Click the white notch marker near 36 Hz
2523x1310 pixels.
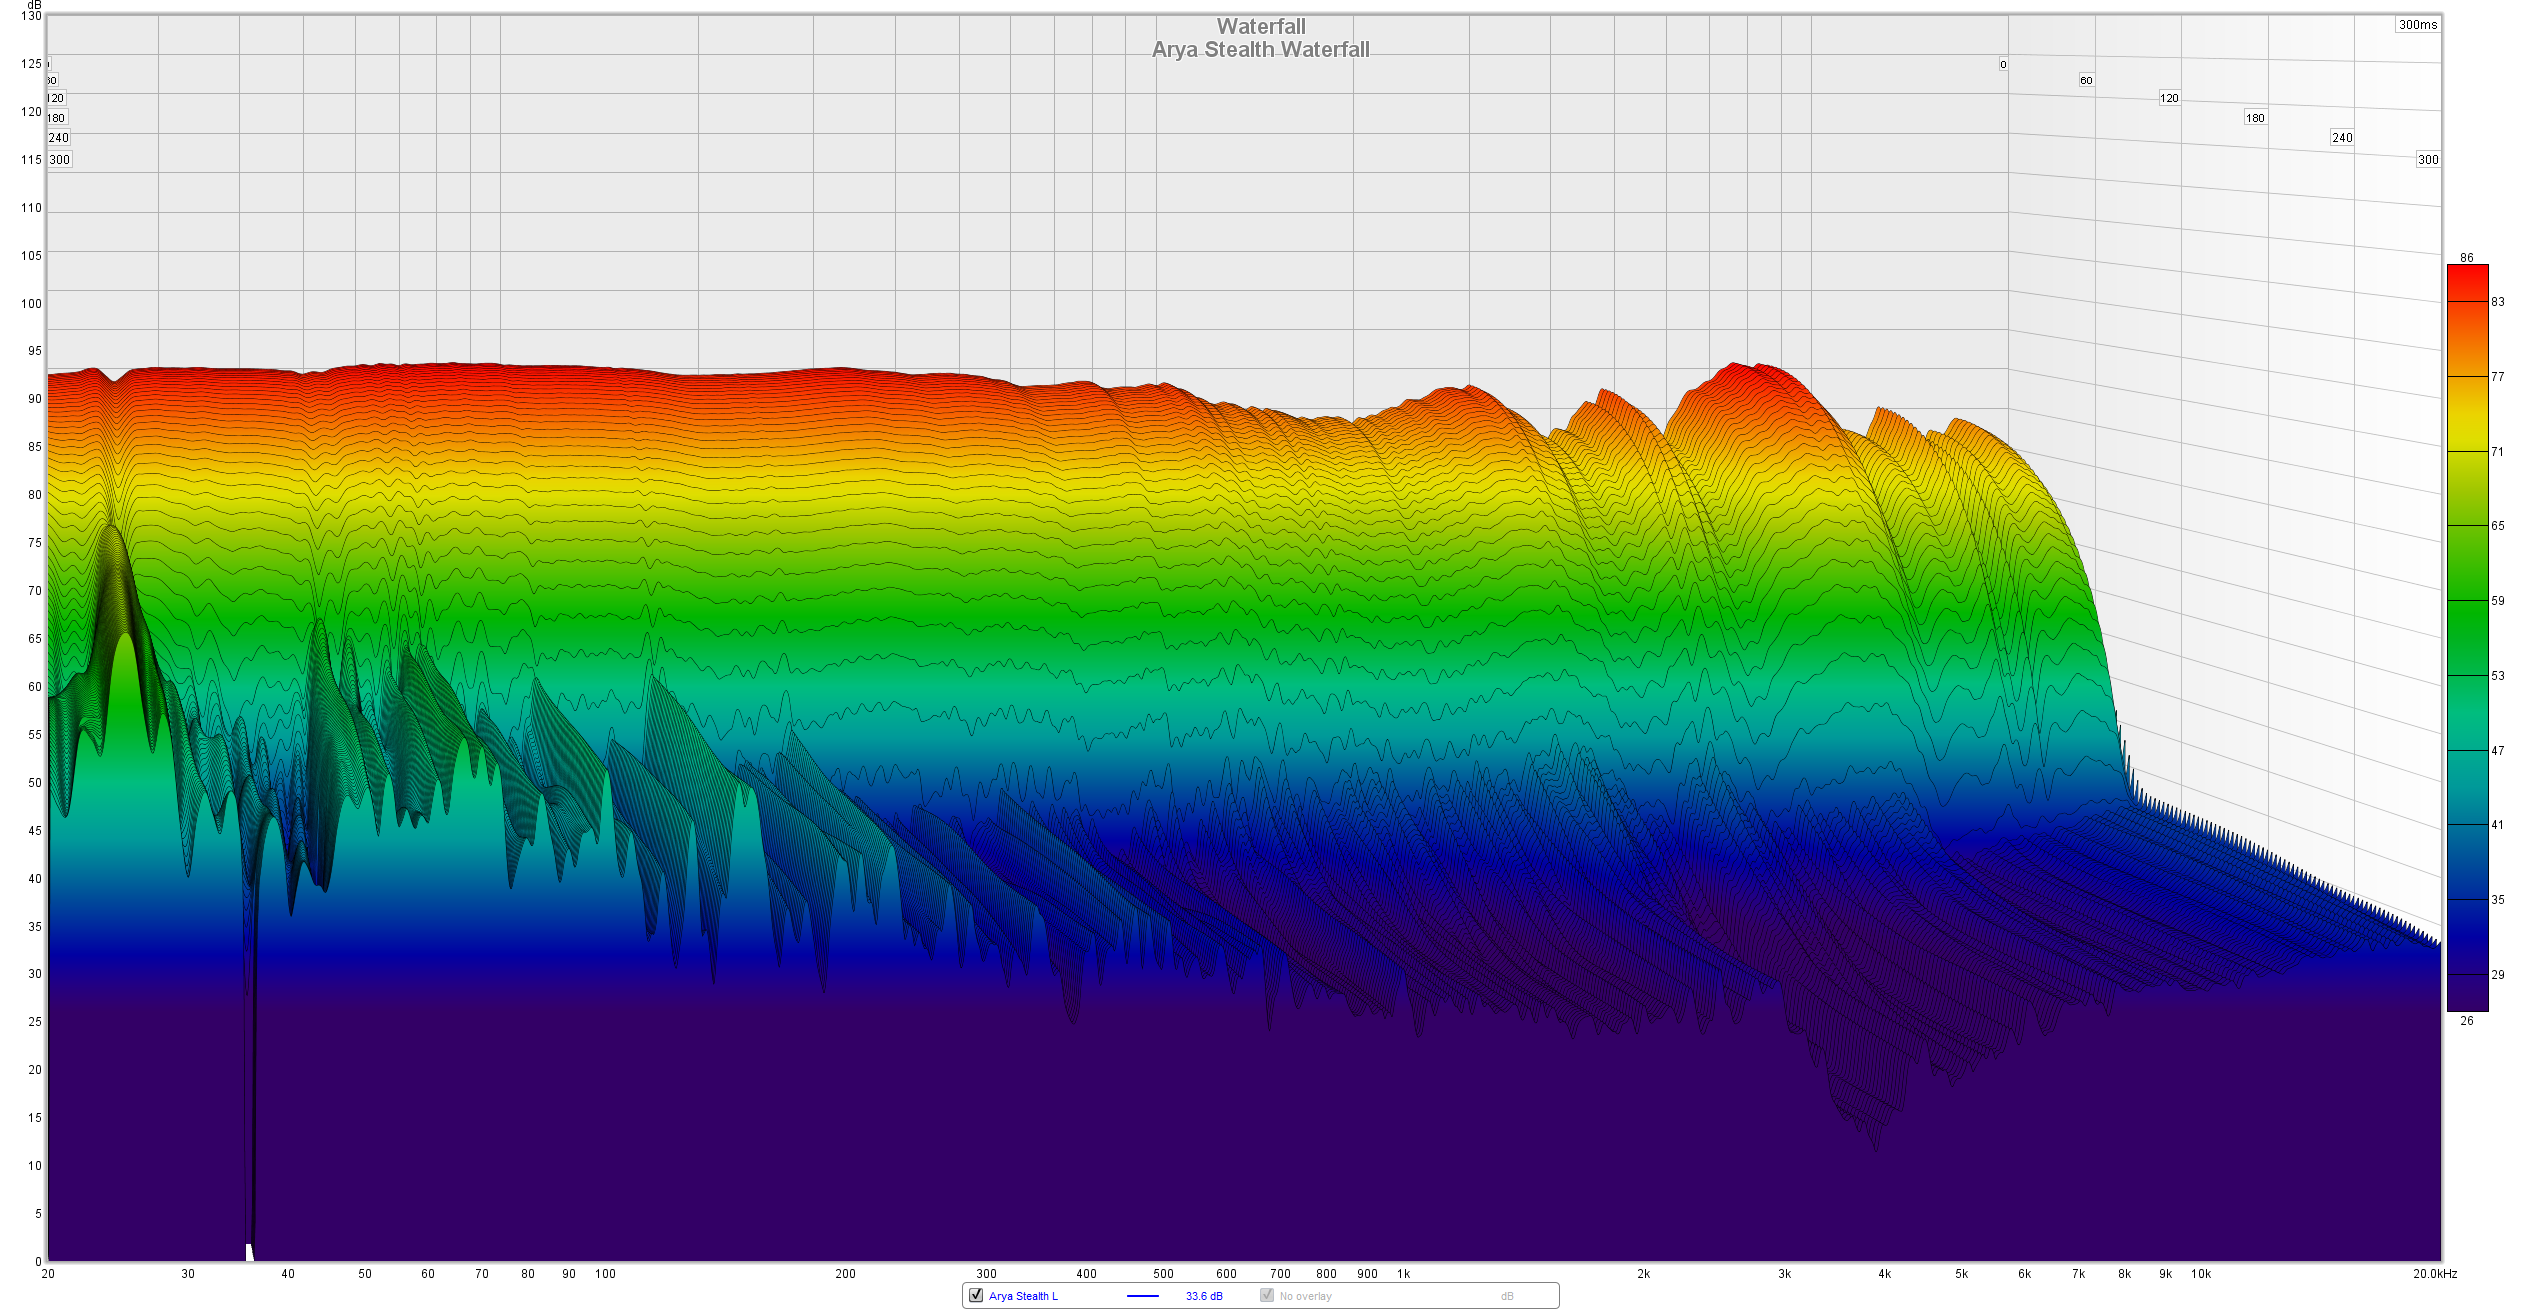tap(249, 1252)
